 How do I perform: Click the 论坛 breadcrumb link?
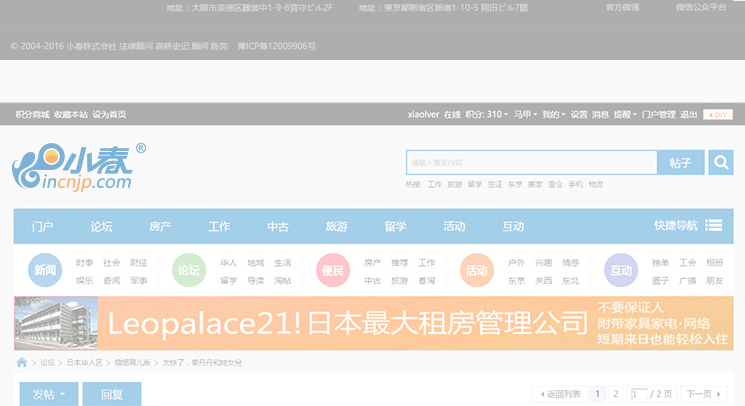pyautogui.click(x=48, y=362)
